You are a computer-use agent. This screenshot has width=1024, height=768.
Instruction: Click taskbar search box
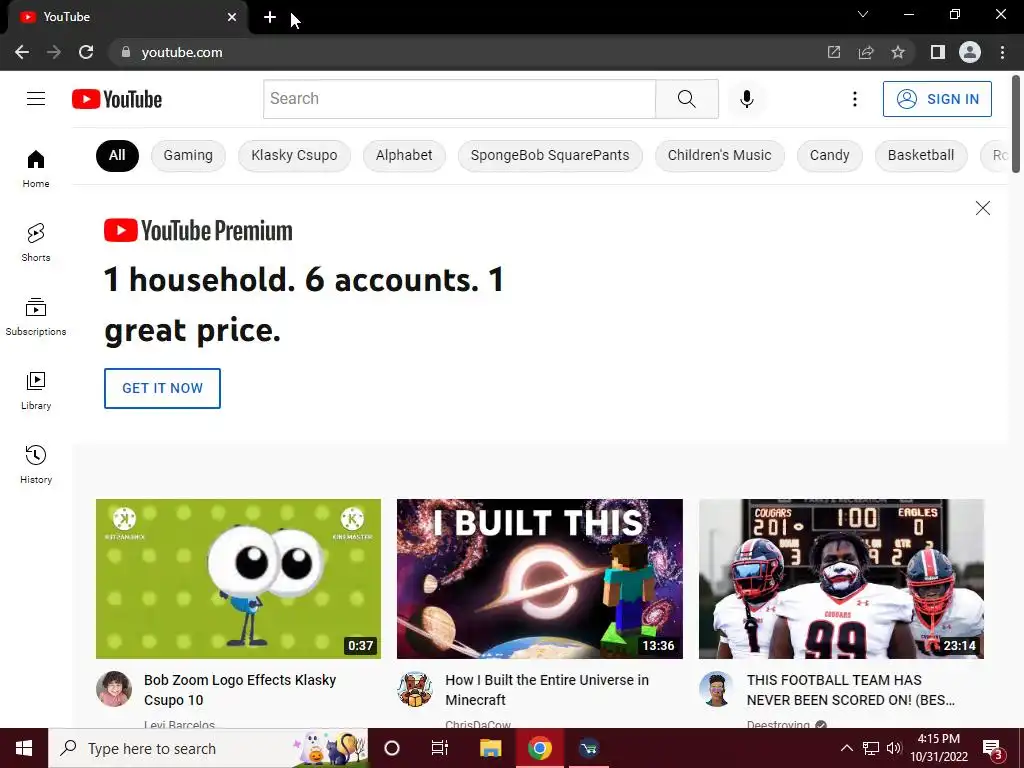208,748
